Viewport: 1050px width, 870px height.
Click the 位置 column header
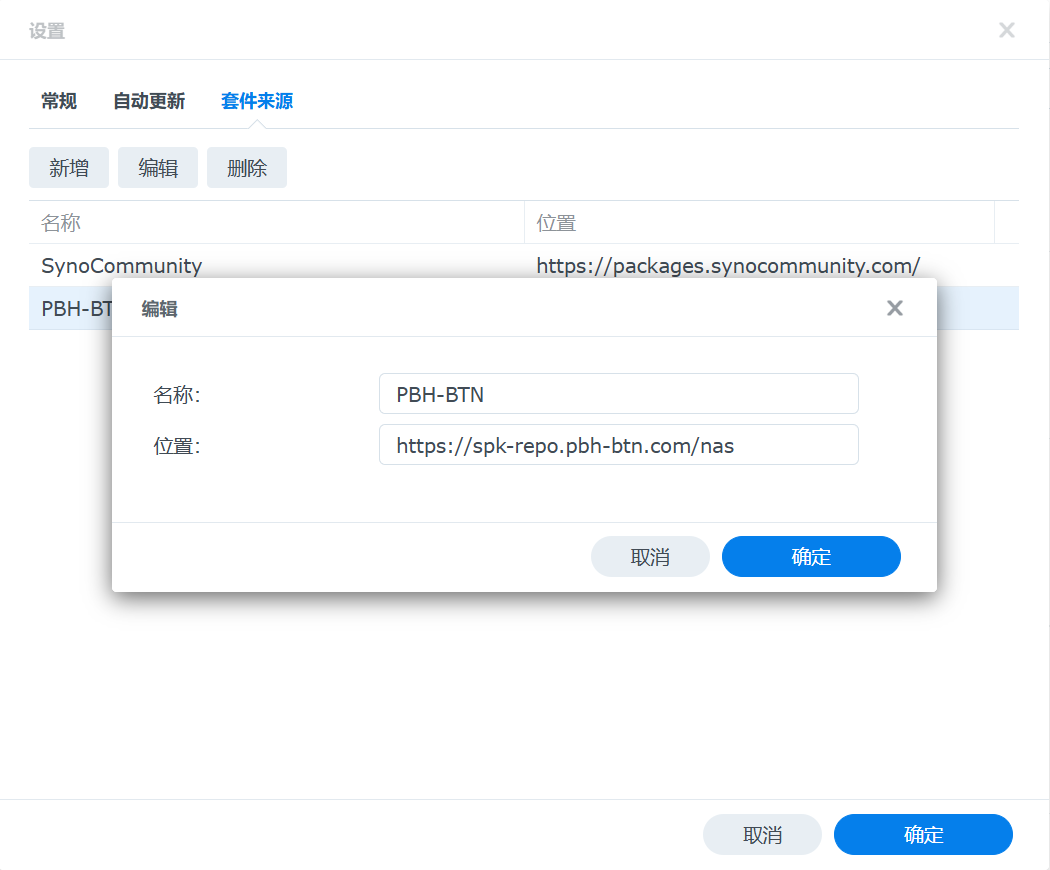[x=758, y=222]
